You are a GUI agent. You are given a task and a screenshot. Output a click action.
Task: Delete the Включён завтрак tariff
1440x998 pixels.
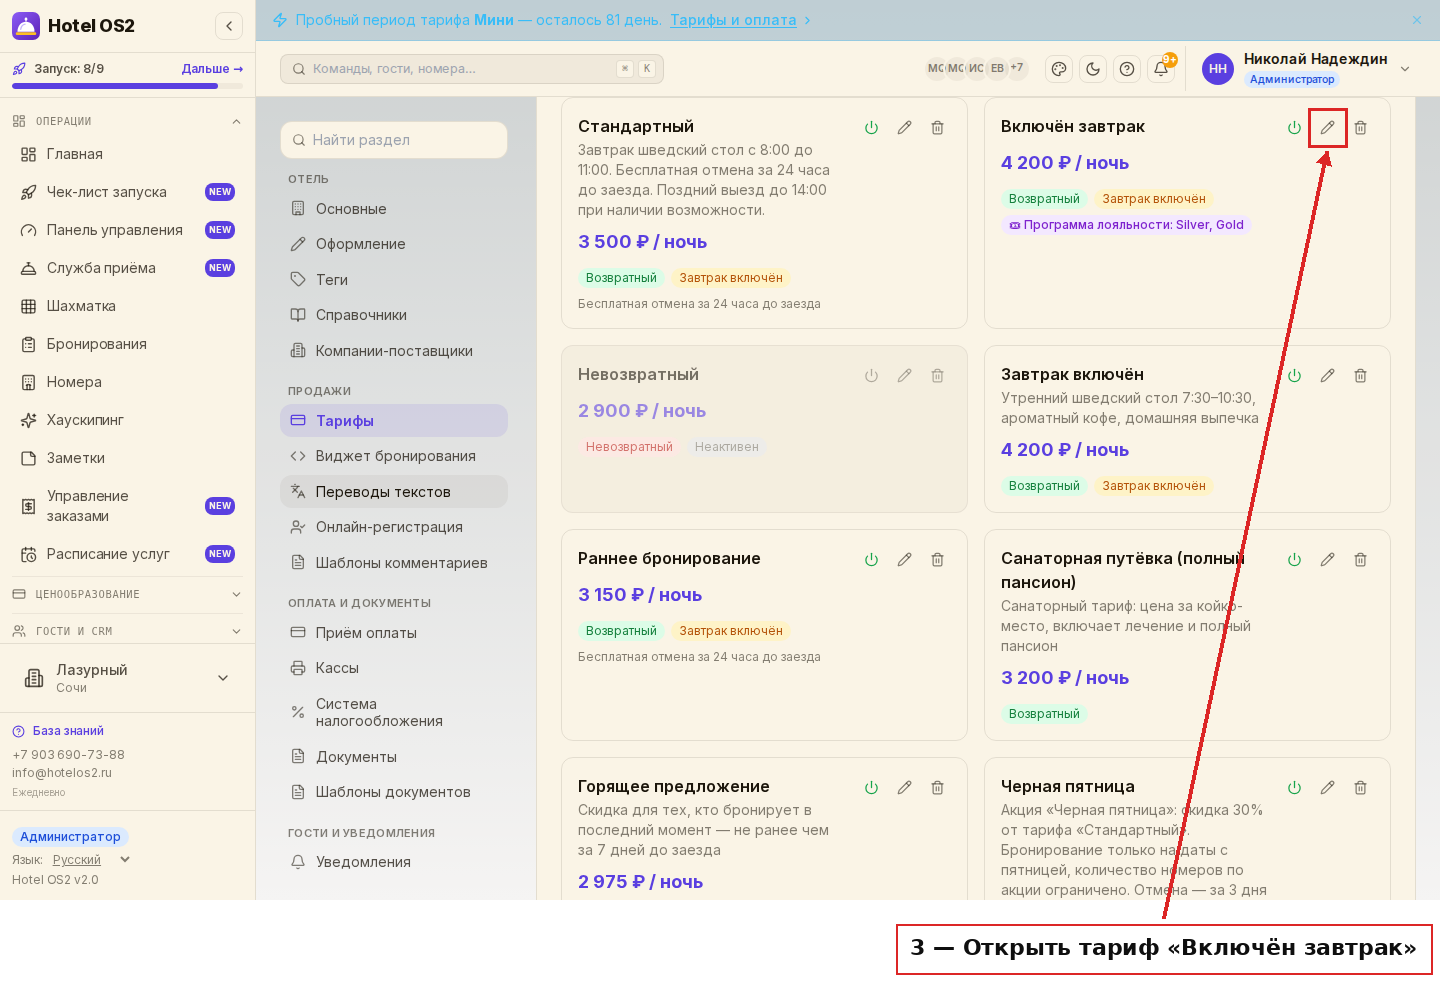(x=1360, y=128)
